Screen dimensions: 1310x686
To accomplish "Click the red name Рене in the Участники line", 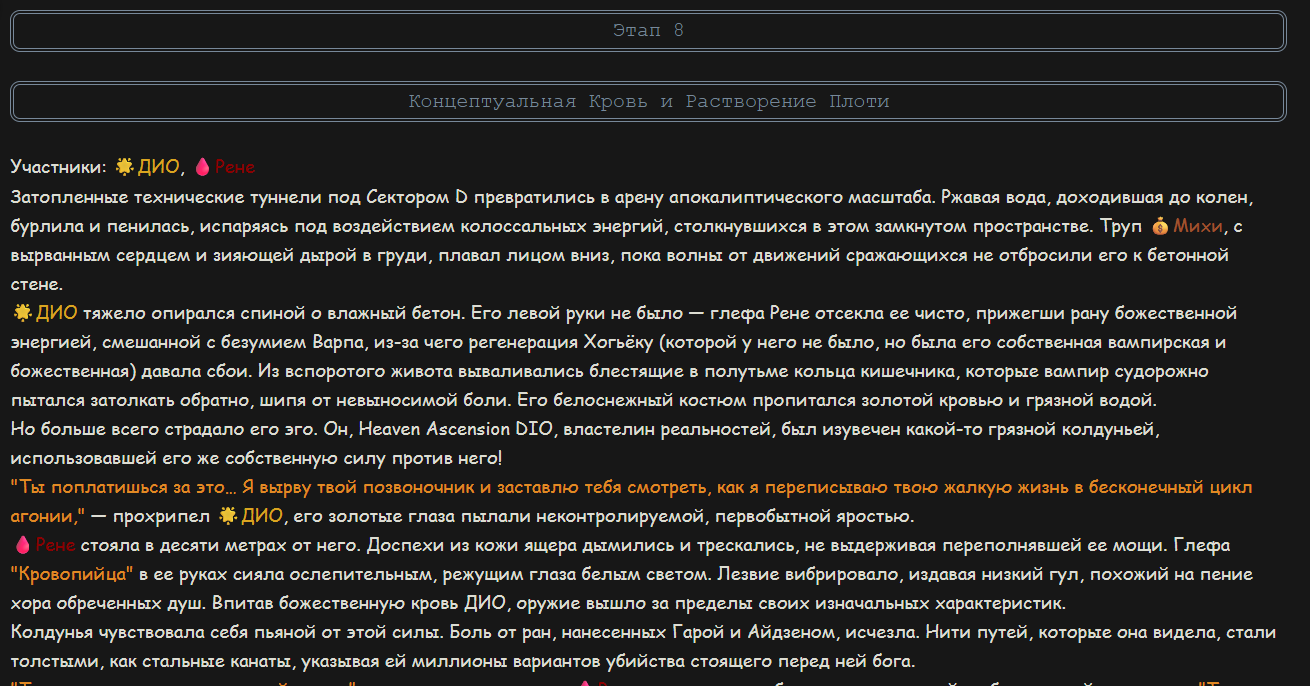I will tap(235, 167).
